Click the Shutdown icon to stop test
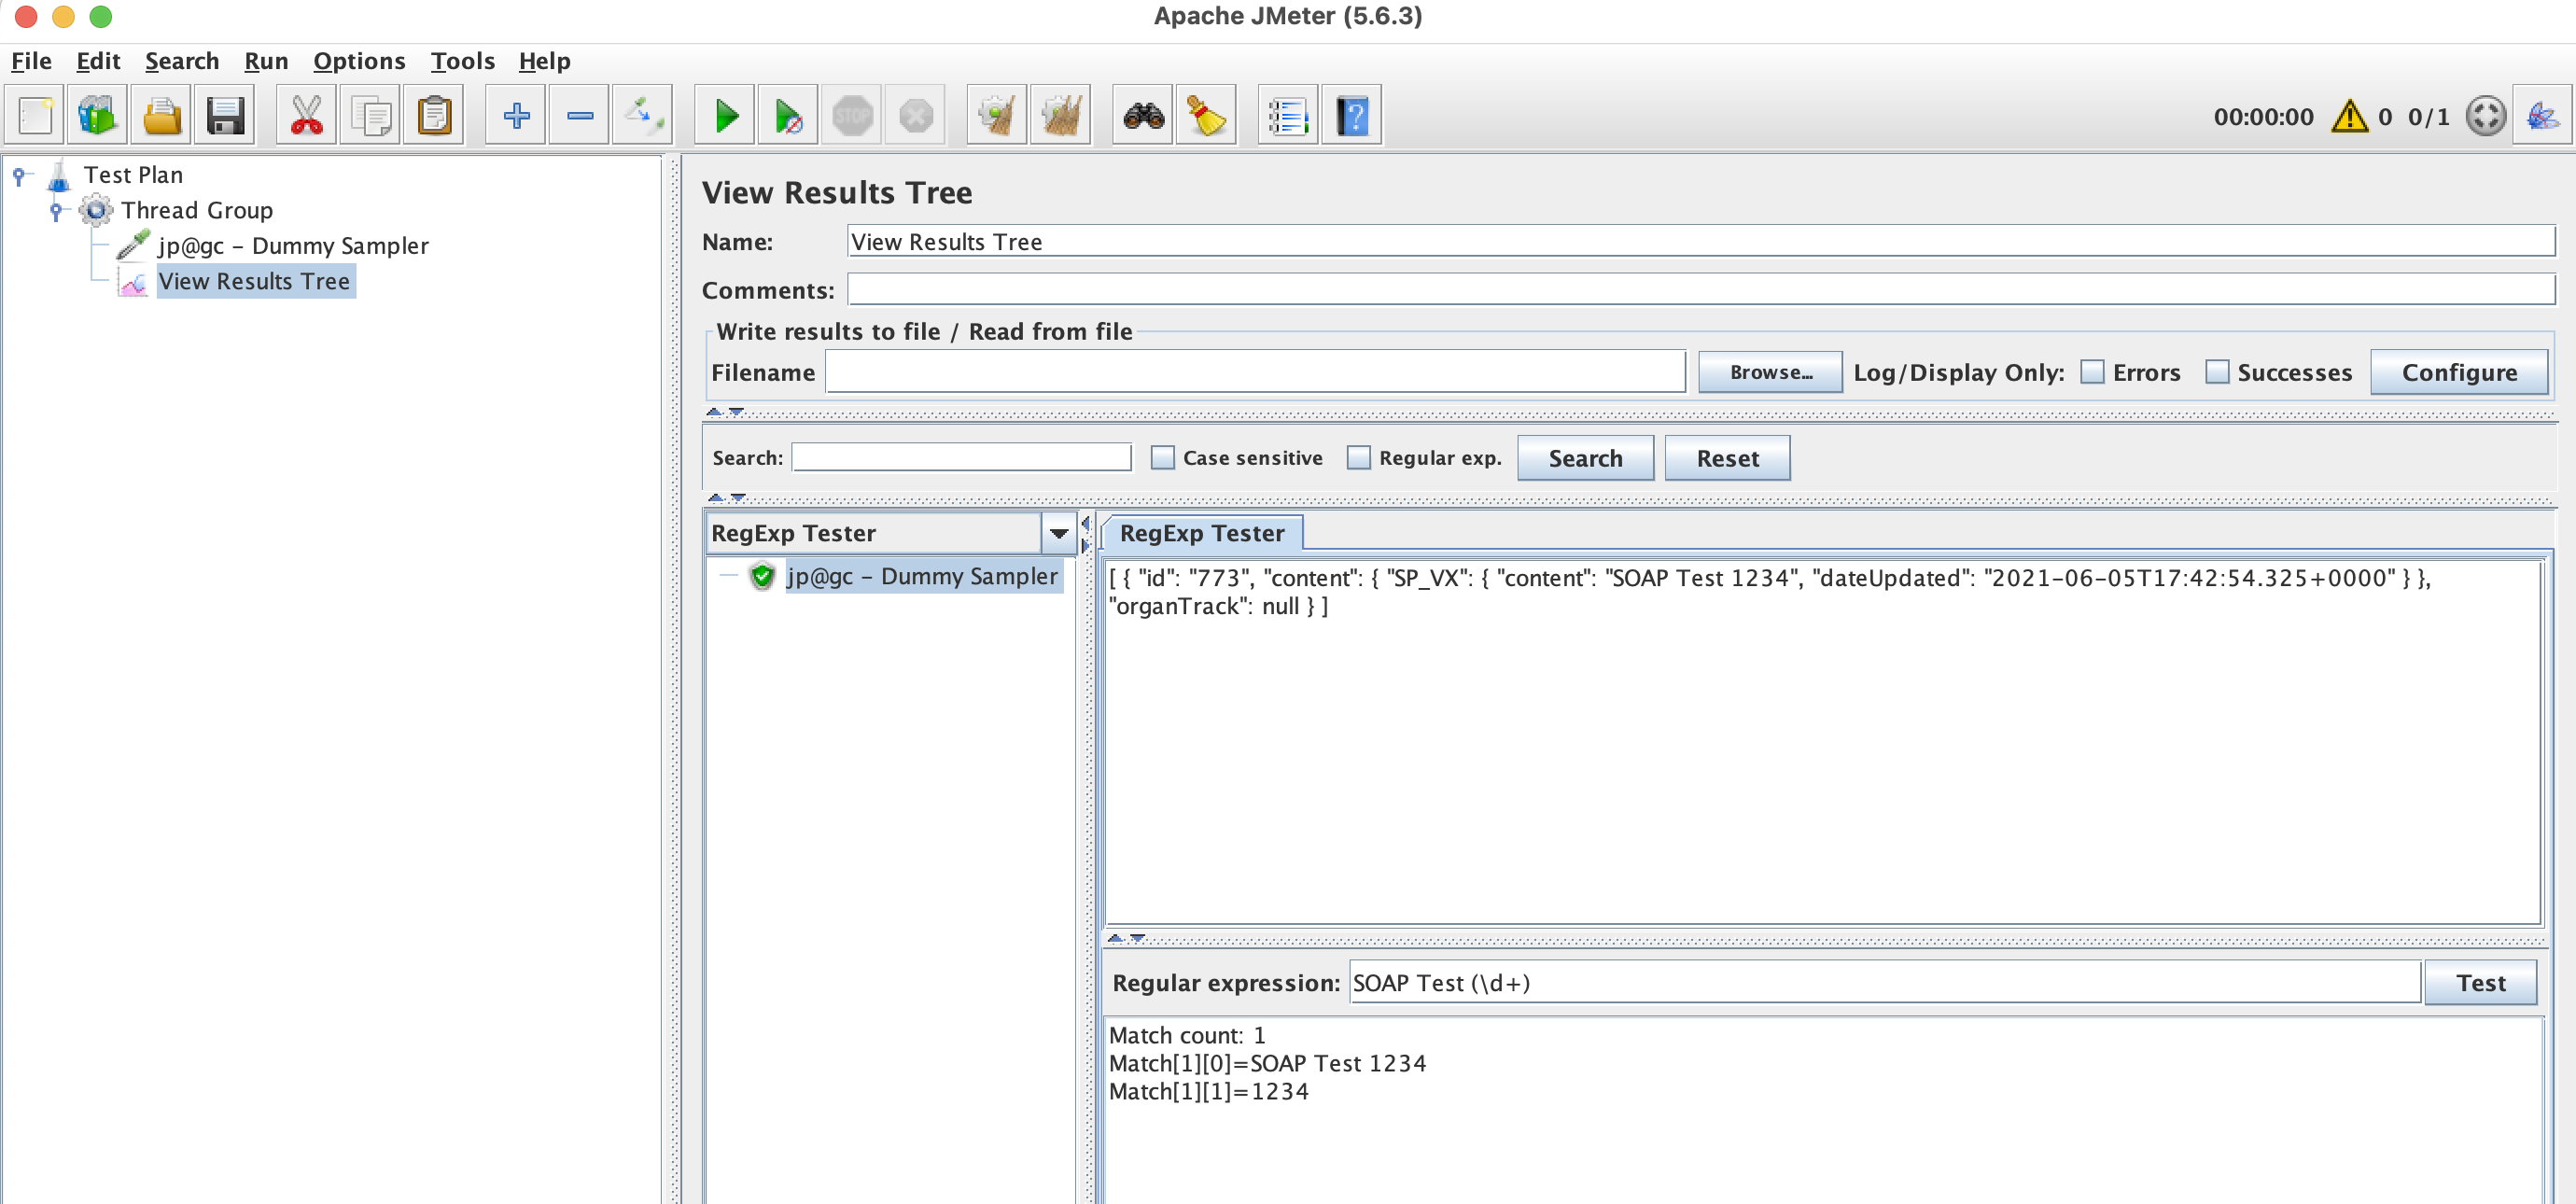The height and width of the screenshot is (1204, 2576). tap(918, 113)
